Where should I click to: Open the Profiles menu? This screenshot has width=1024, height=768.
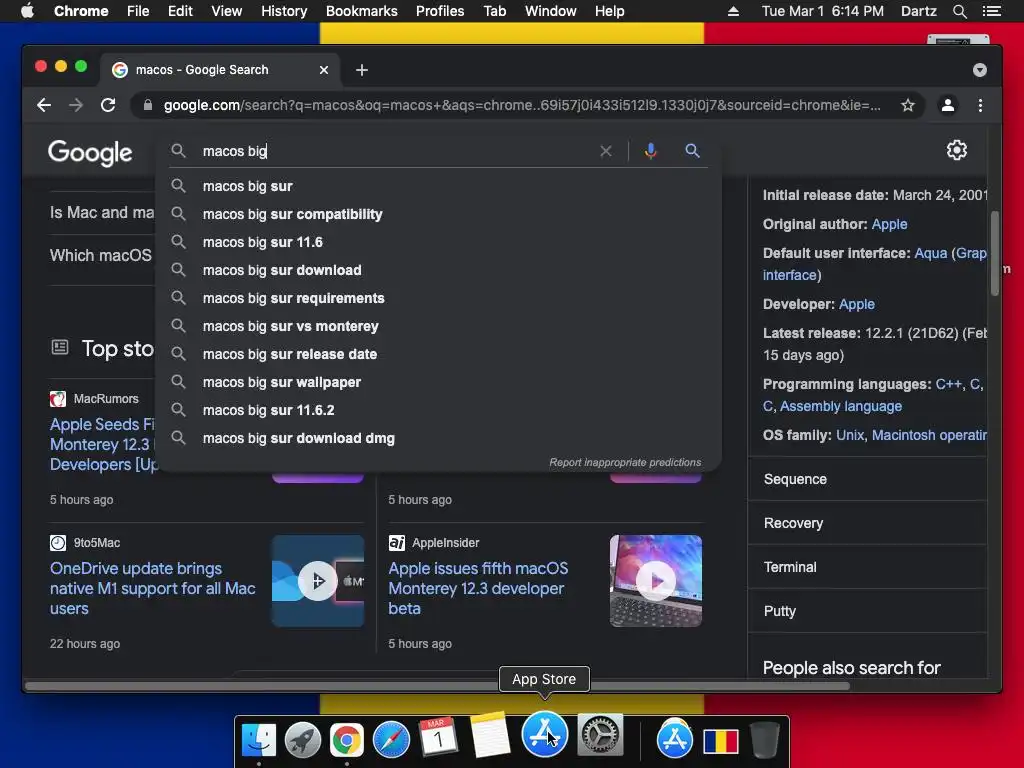pyautogui.click(x=440, y=11)
